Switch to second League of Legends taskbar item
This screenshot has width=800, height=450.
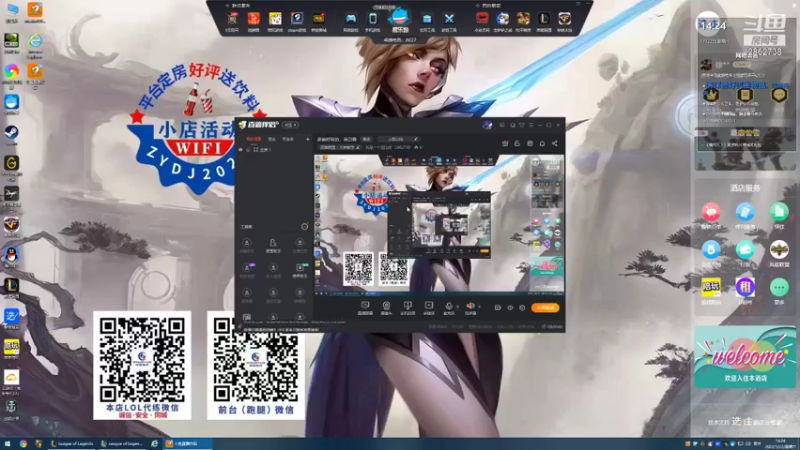tap(122, 444)
